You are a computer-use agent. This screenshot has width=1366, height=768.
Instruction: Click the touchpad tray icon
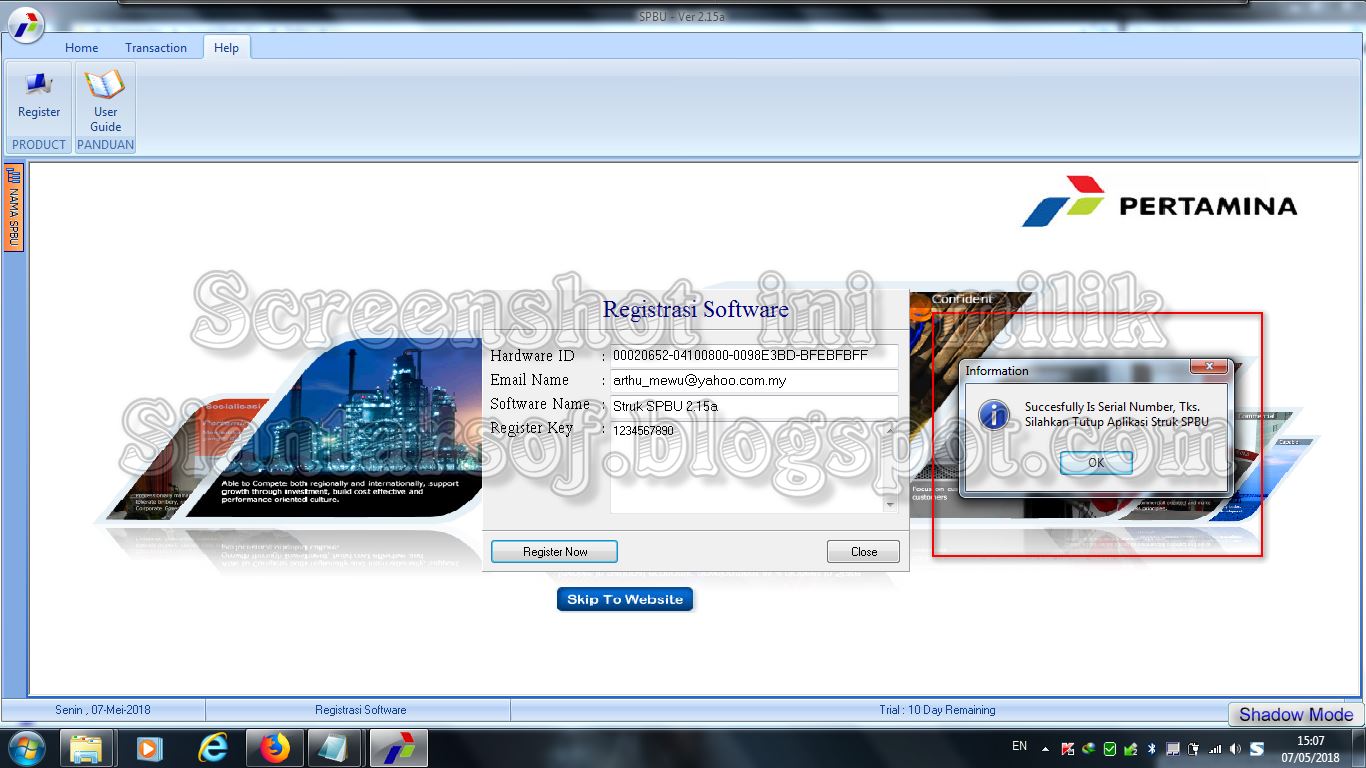tap(1173, 748)
